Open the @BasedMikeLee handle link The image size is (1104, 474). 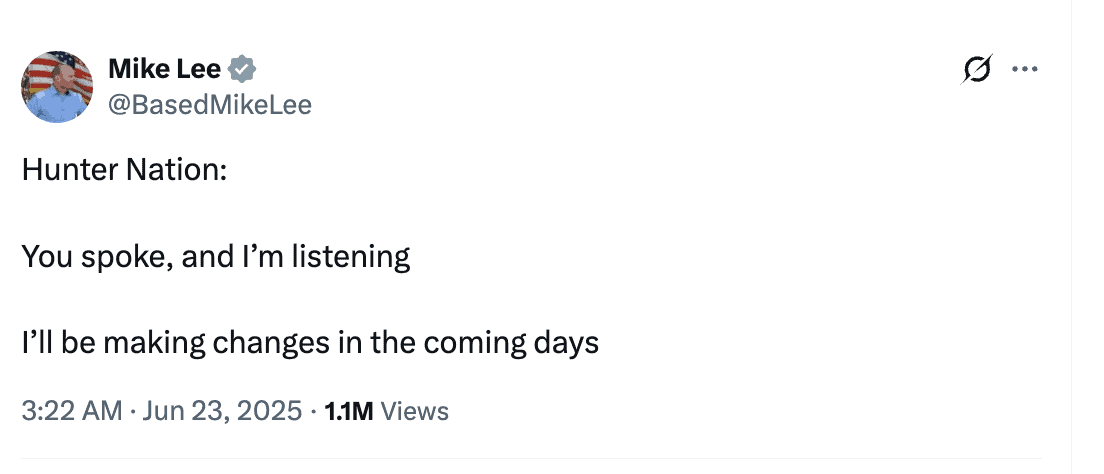(209, 104)
